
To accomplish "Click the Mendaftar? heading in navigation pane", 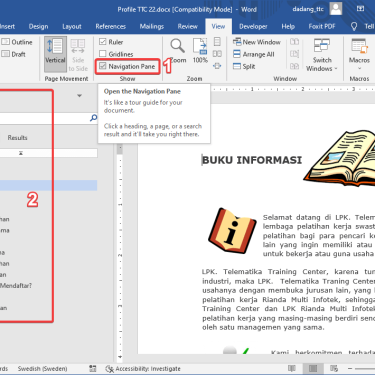I will [16, 286].
